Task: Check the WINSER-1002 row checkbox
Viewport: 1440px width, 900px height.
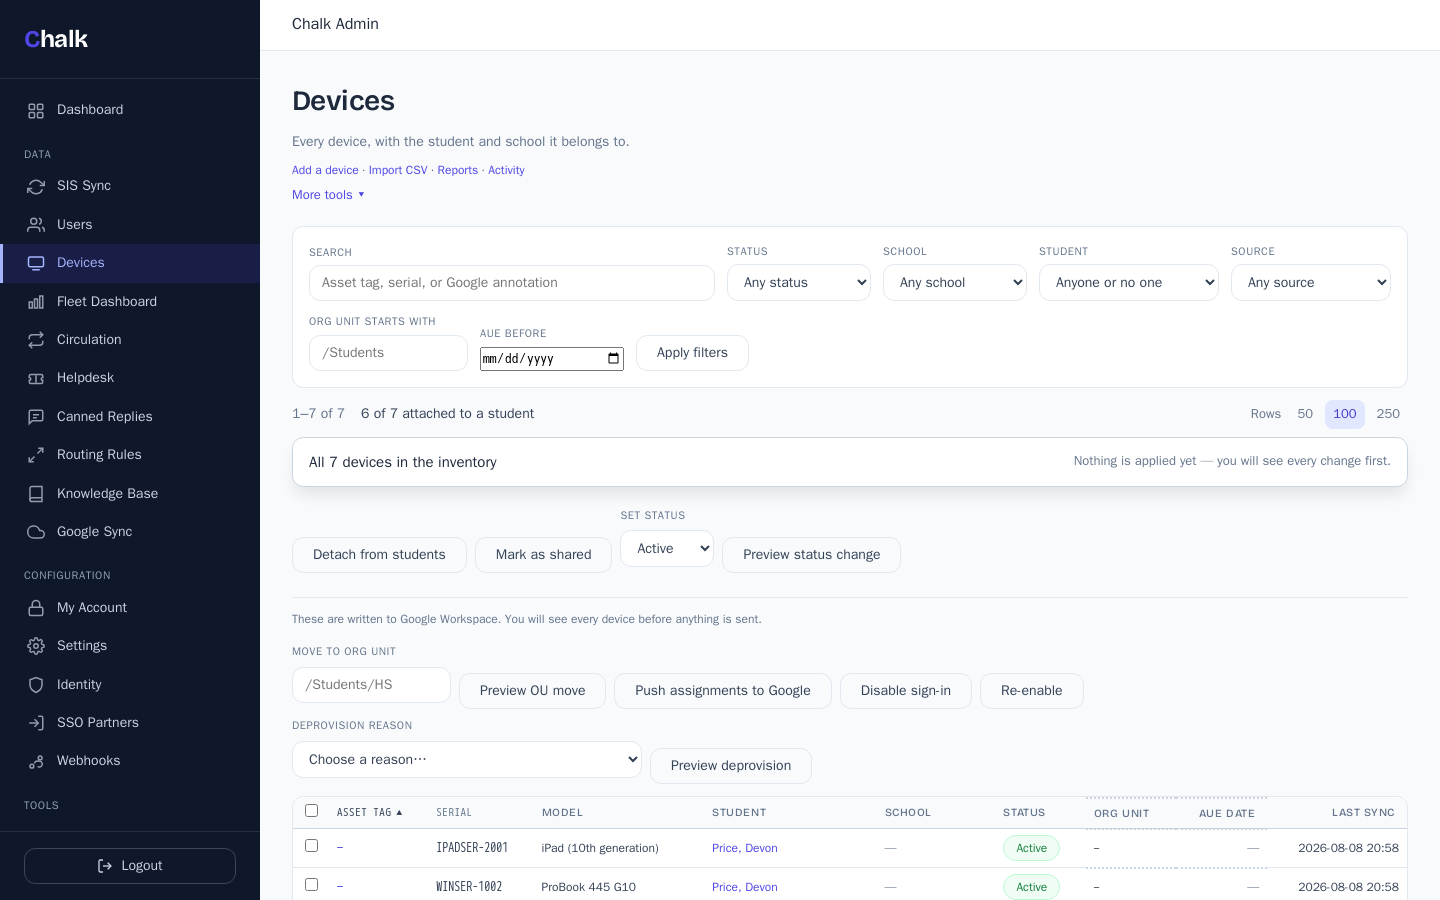Action: (311, 885)
